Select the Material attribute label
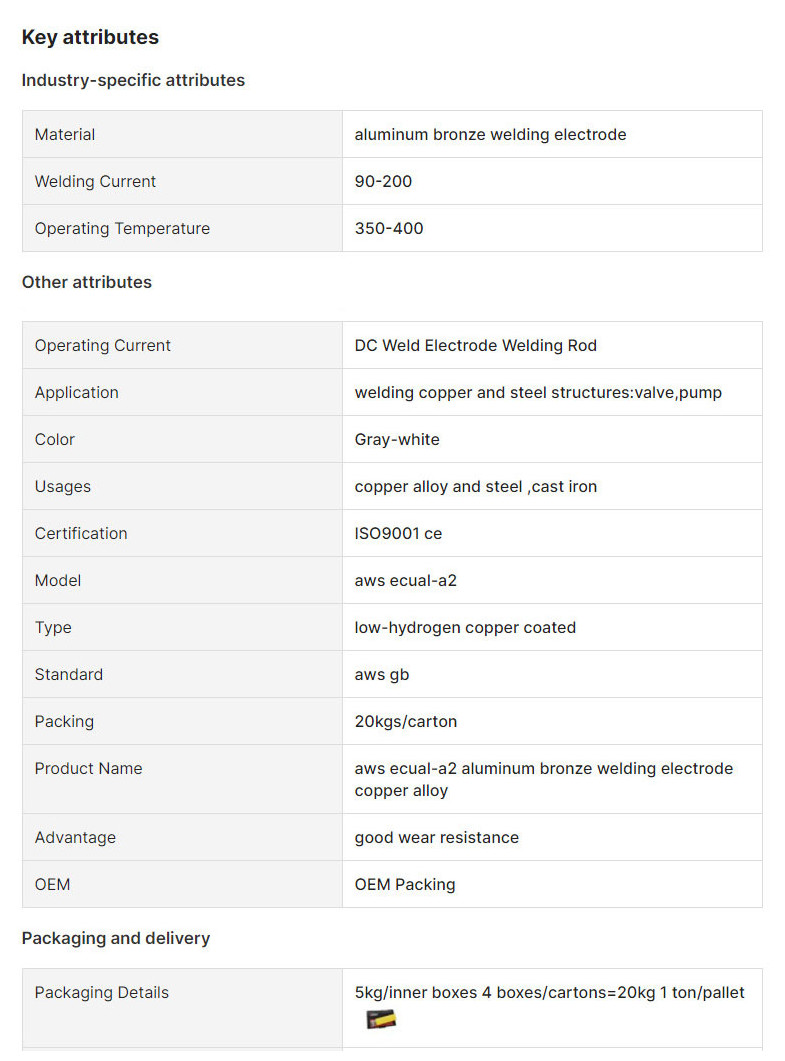 (x=65, y=134)
